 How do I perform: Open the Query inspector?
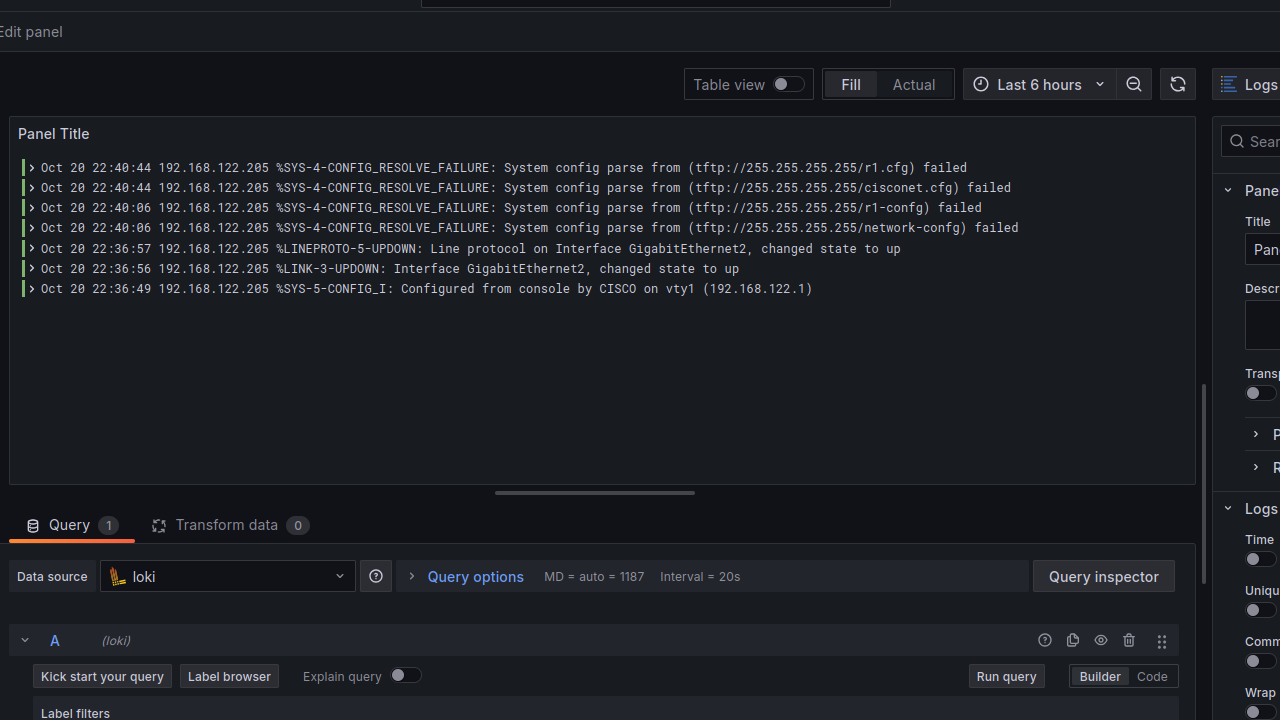click(x=1104, y=576)
